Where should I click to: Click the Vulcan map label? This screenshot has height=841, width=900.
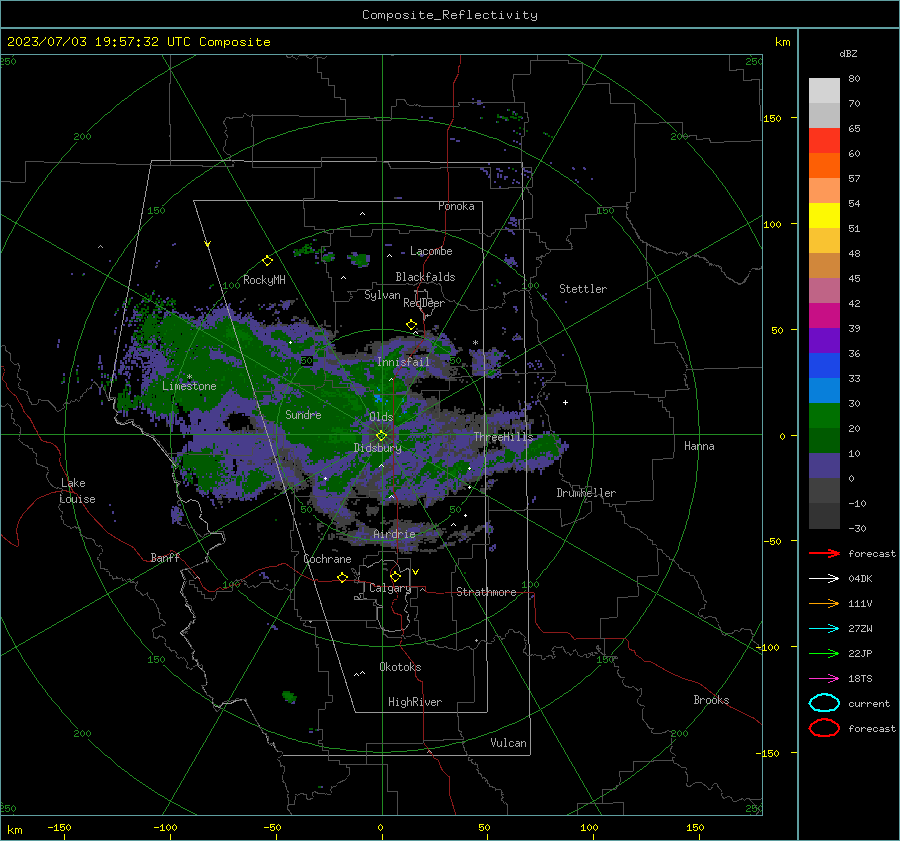coord(508,743)
